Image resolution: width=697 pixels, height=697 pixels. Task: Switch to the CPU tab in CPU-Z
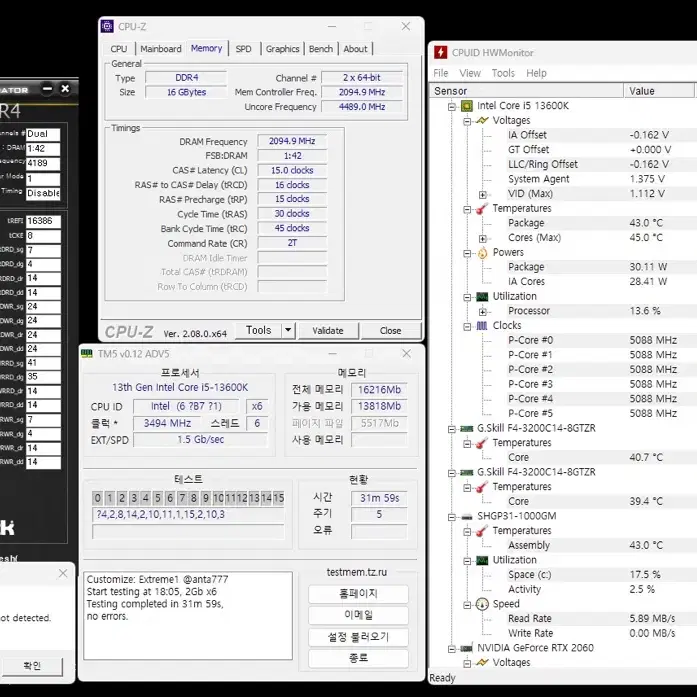(x=119, y=49)
